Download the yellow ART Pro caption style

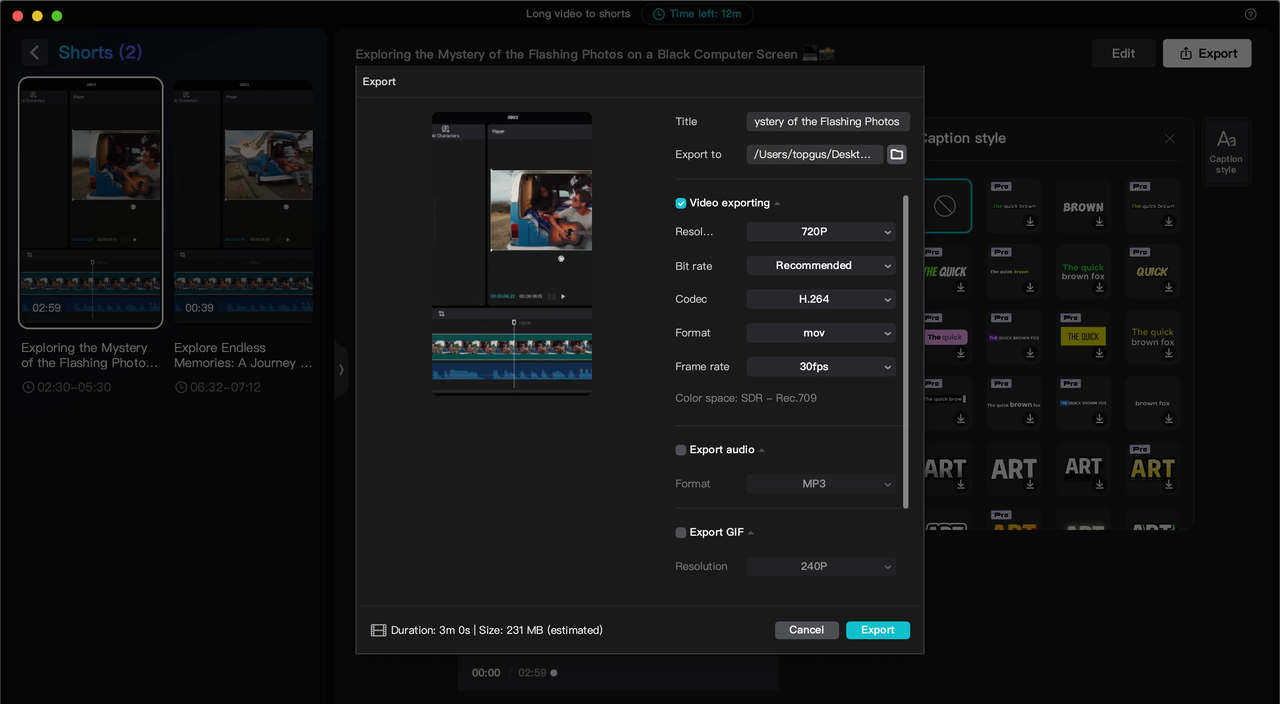point(1168,485)
